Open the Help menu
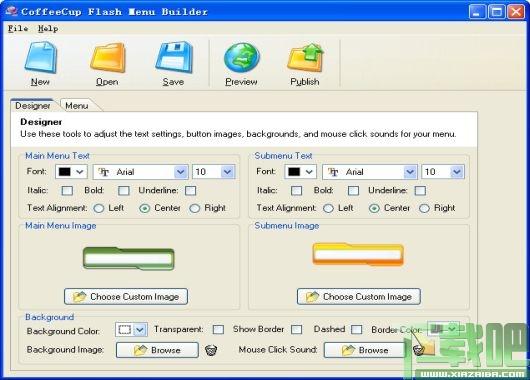Image resolution: width=530 pixels, height=380 pixels. pyautogui.click(x=48, y=29)
